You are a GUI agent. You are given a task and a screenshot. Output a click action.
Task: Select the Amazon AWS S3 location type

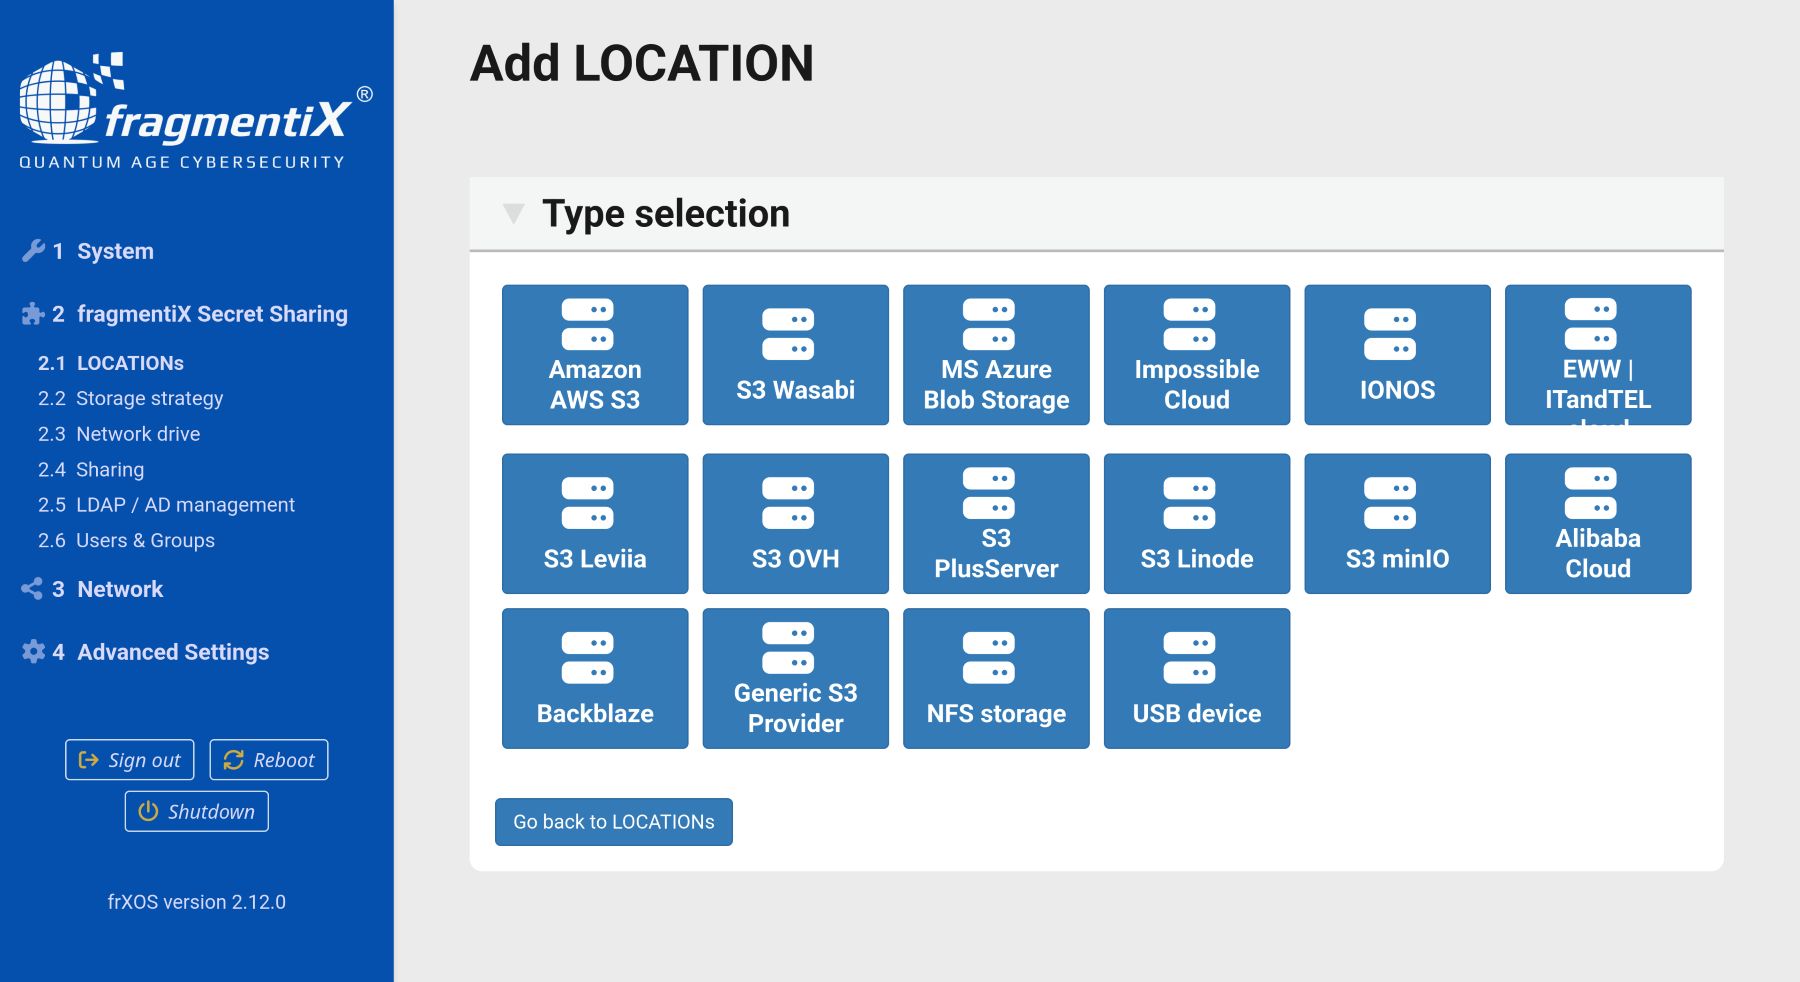595,355
